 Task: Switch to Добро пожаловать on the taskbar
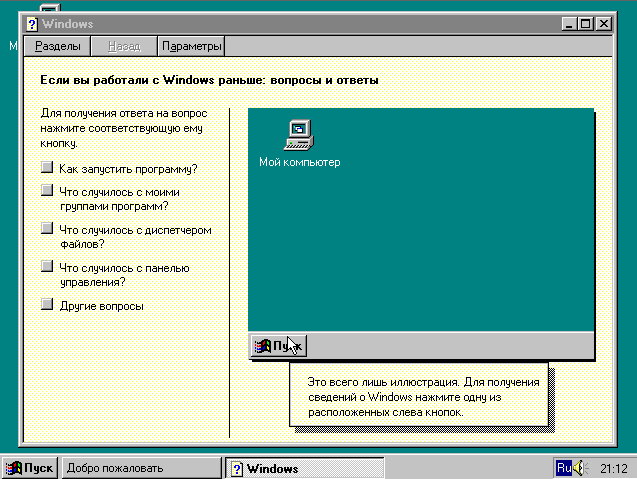point(141,467)
